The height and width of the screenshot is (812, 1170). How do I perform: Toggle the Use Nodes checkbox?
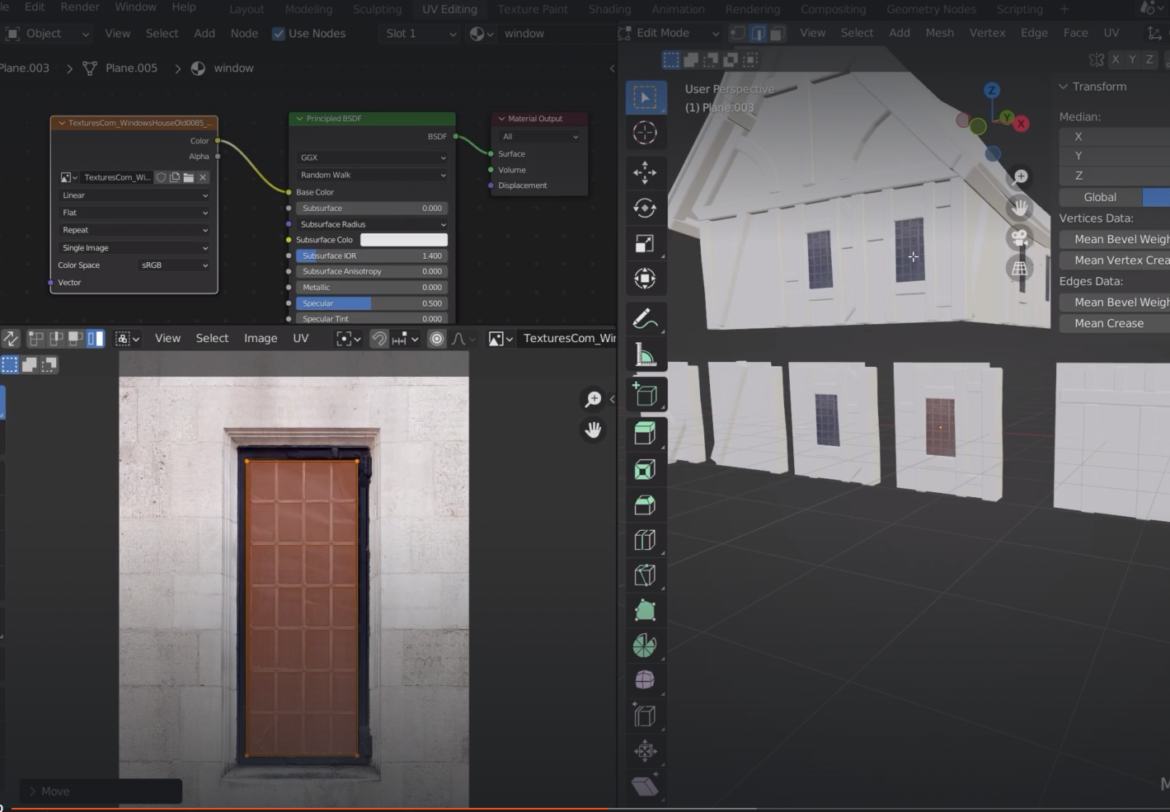pos(279,33)
